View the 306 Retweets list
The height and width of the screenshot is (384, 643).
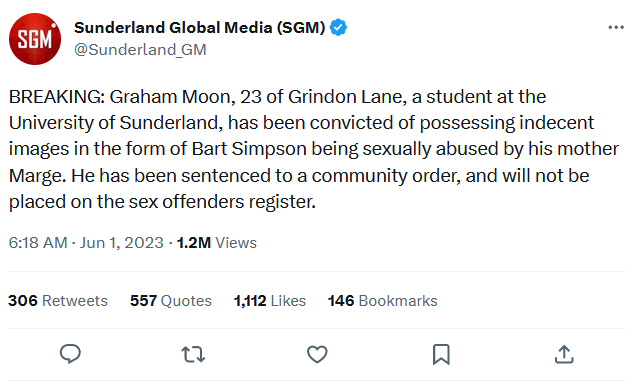pos(58,301)
